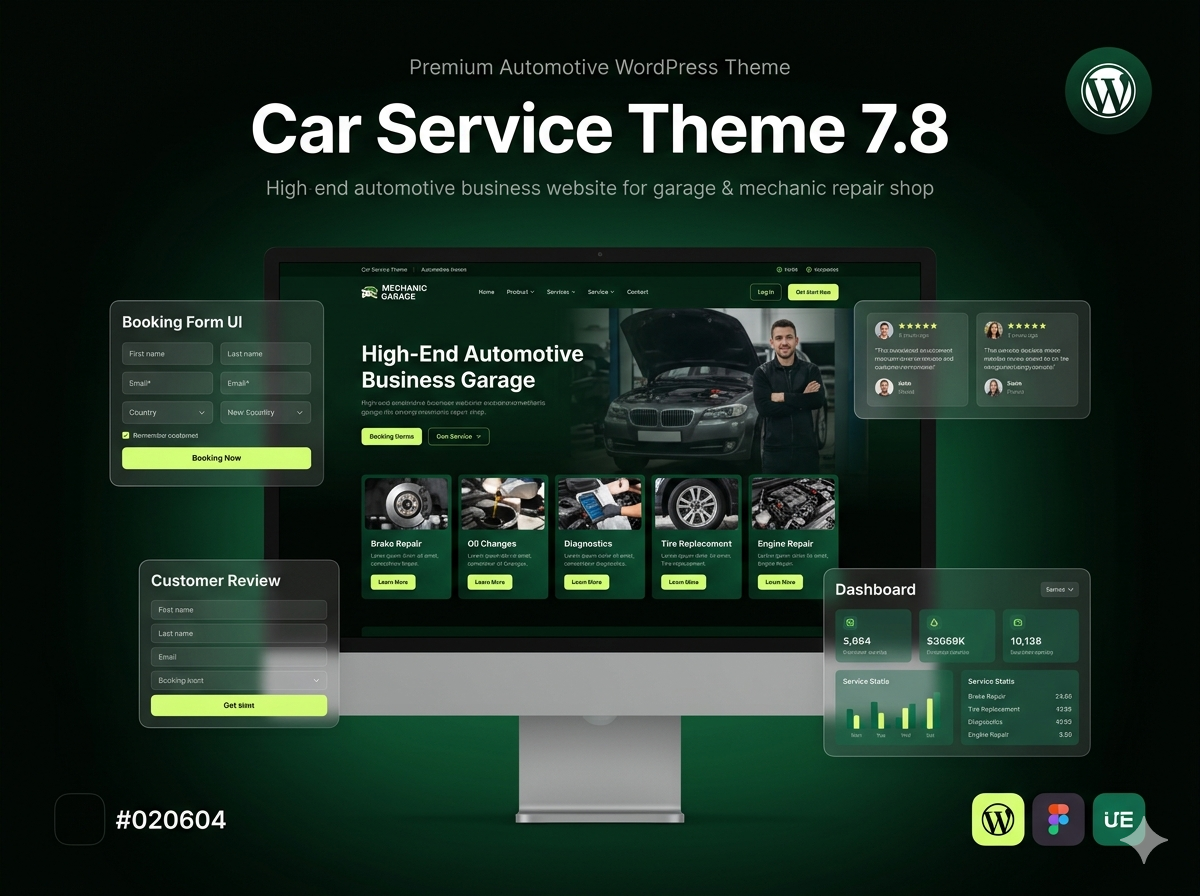This screenshot has width=1200, height=896.
Task: Click the Figma icon tile
Action: click(x=1058, y=820)
